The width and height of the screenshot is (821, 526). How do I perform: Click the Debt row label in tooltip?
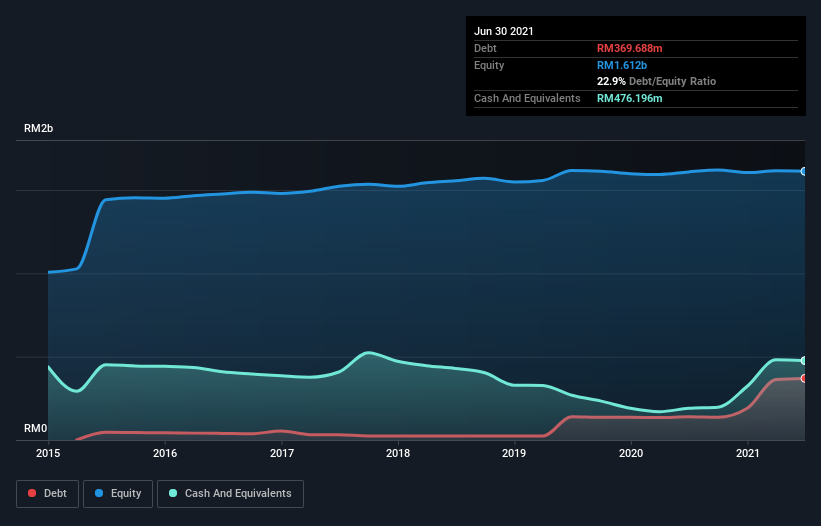coord(485,48)
